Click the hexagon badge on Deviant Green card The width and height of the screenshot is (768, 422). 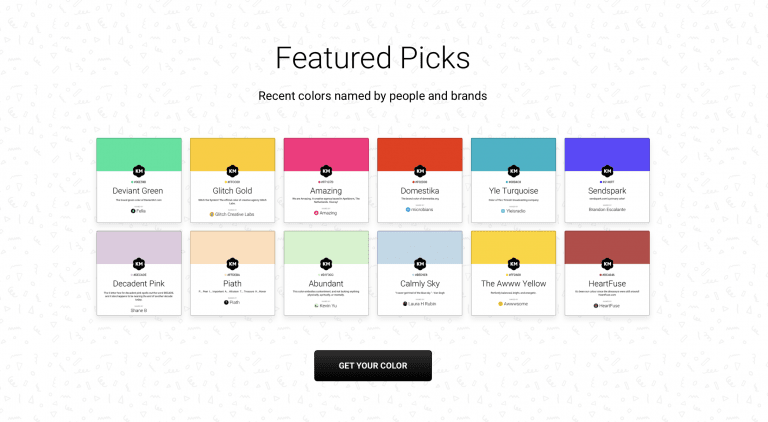click(x=139, y=171)
